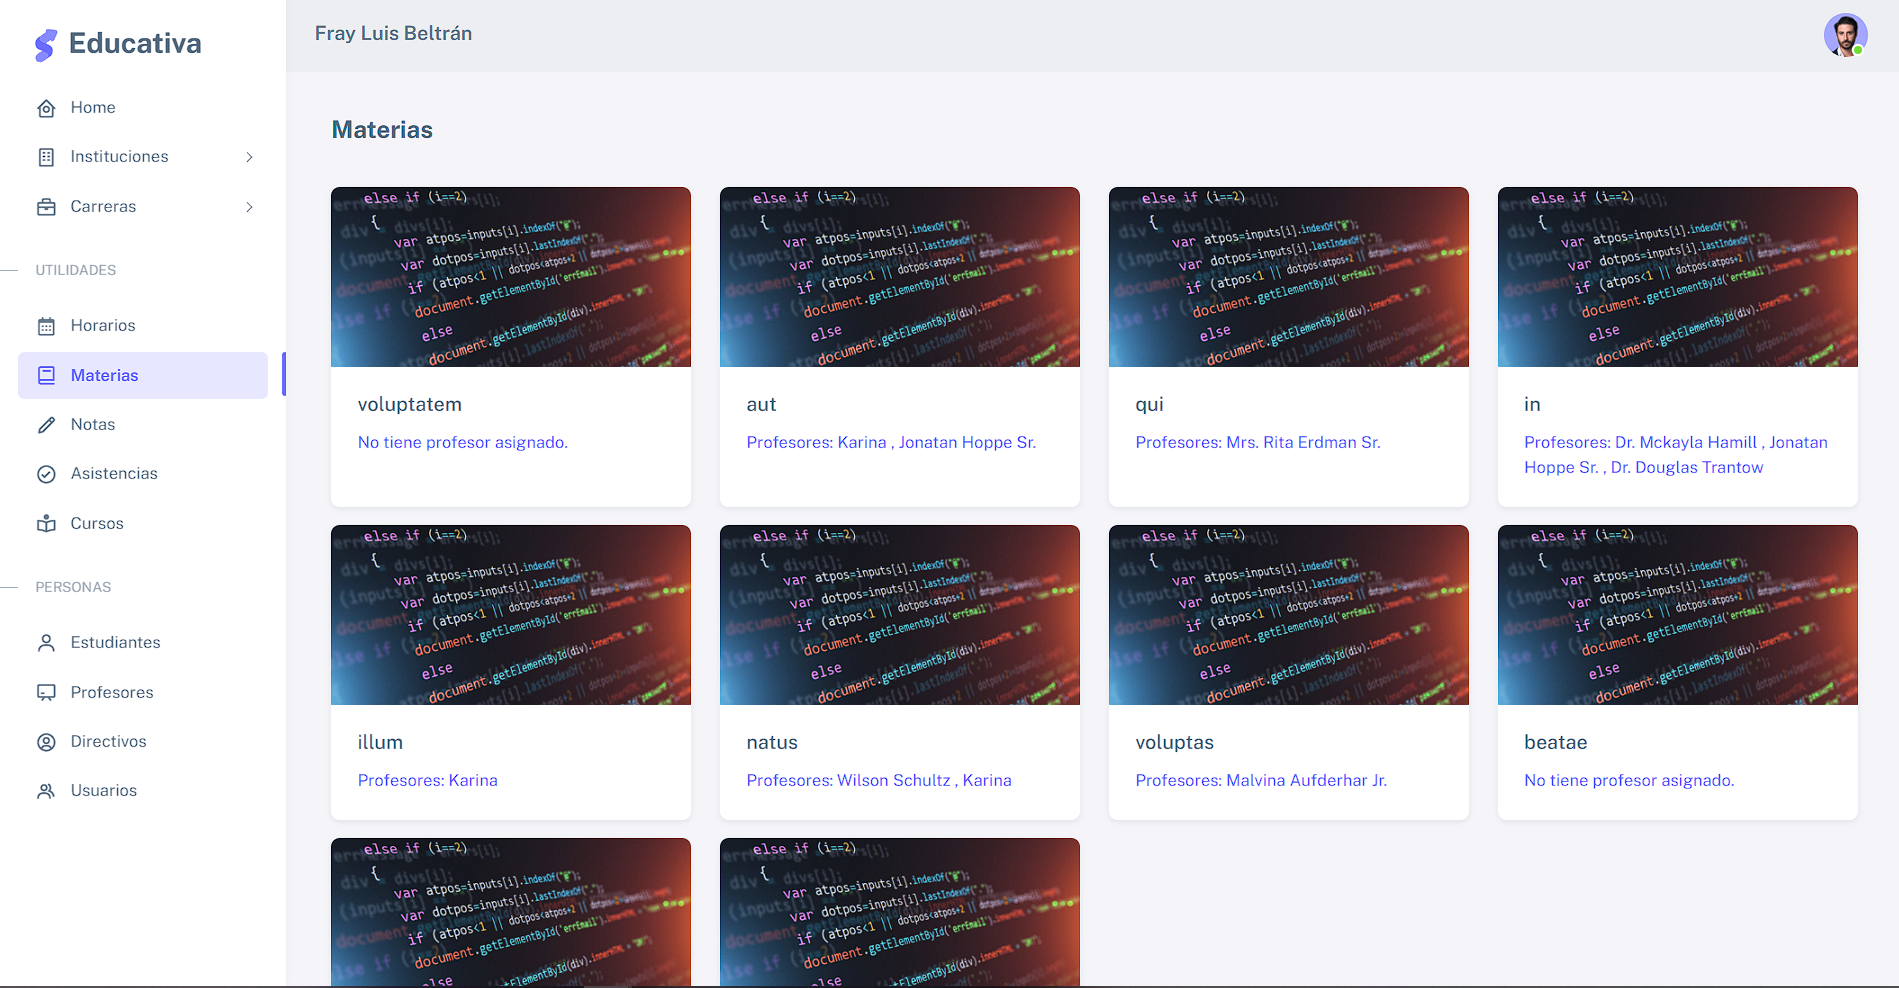Image resolution: width=1899 pixels, height=988 pixels.
Task: Expand the Instituciones submenu chevron
Action: (x=249, y=157)
